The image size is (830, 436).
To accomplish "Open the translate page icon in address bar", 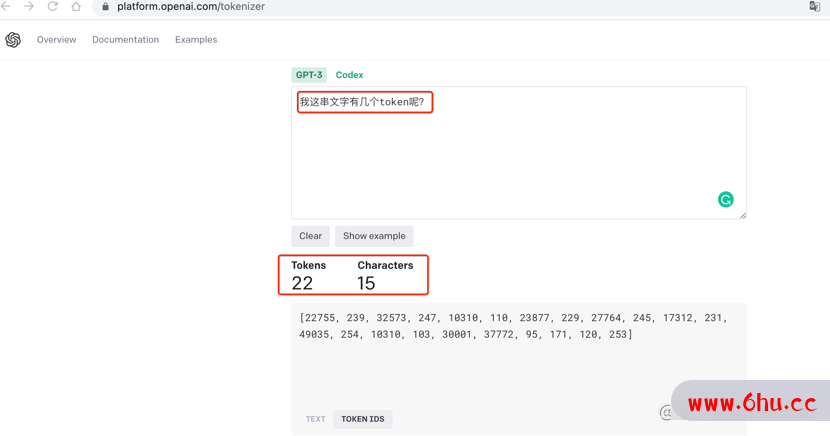I will tap(815, 6).
